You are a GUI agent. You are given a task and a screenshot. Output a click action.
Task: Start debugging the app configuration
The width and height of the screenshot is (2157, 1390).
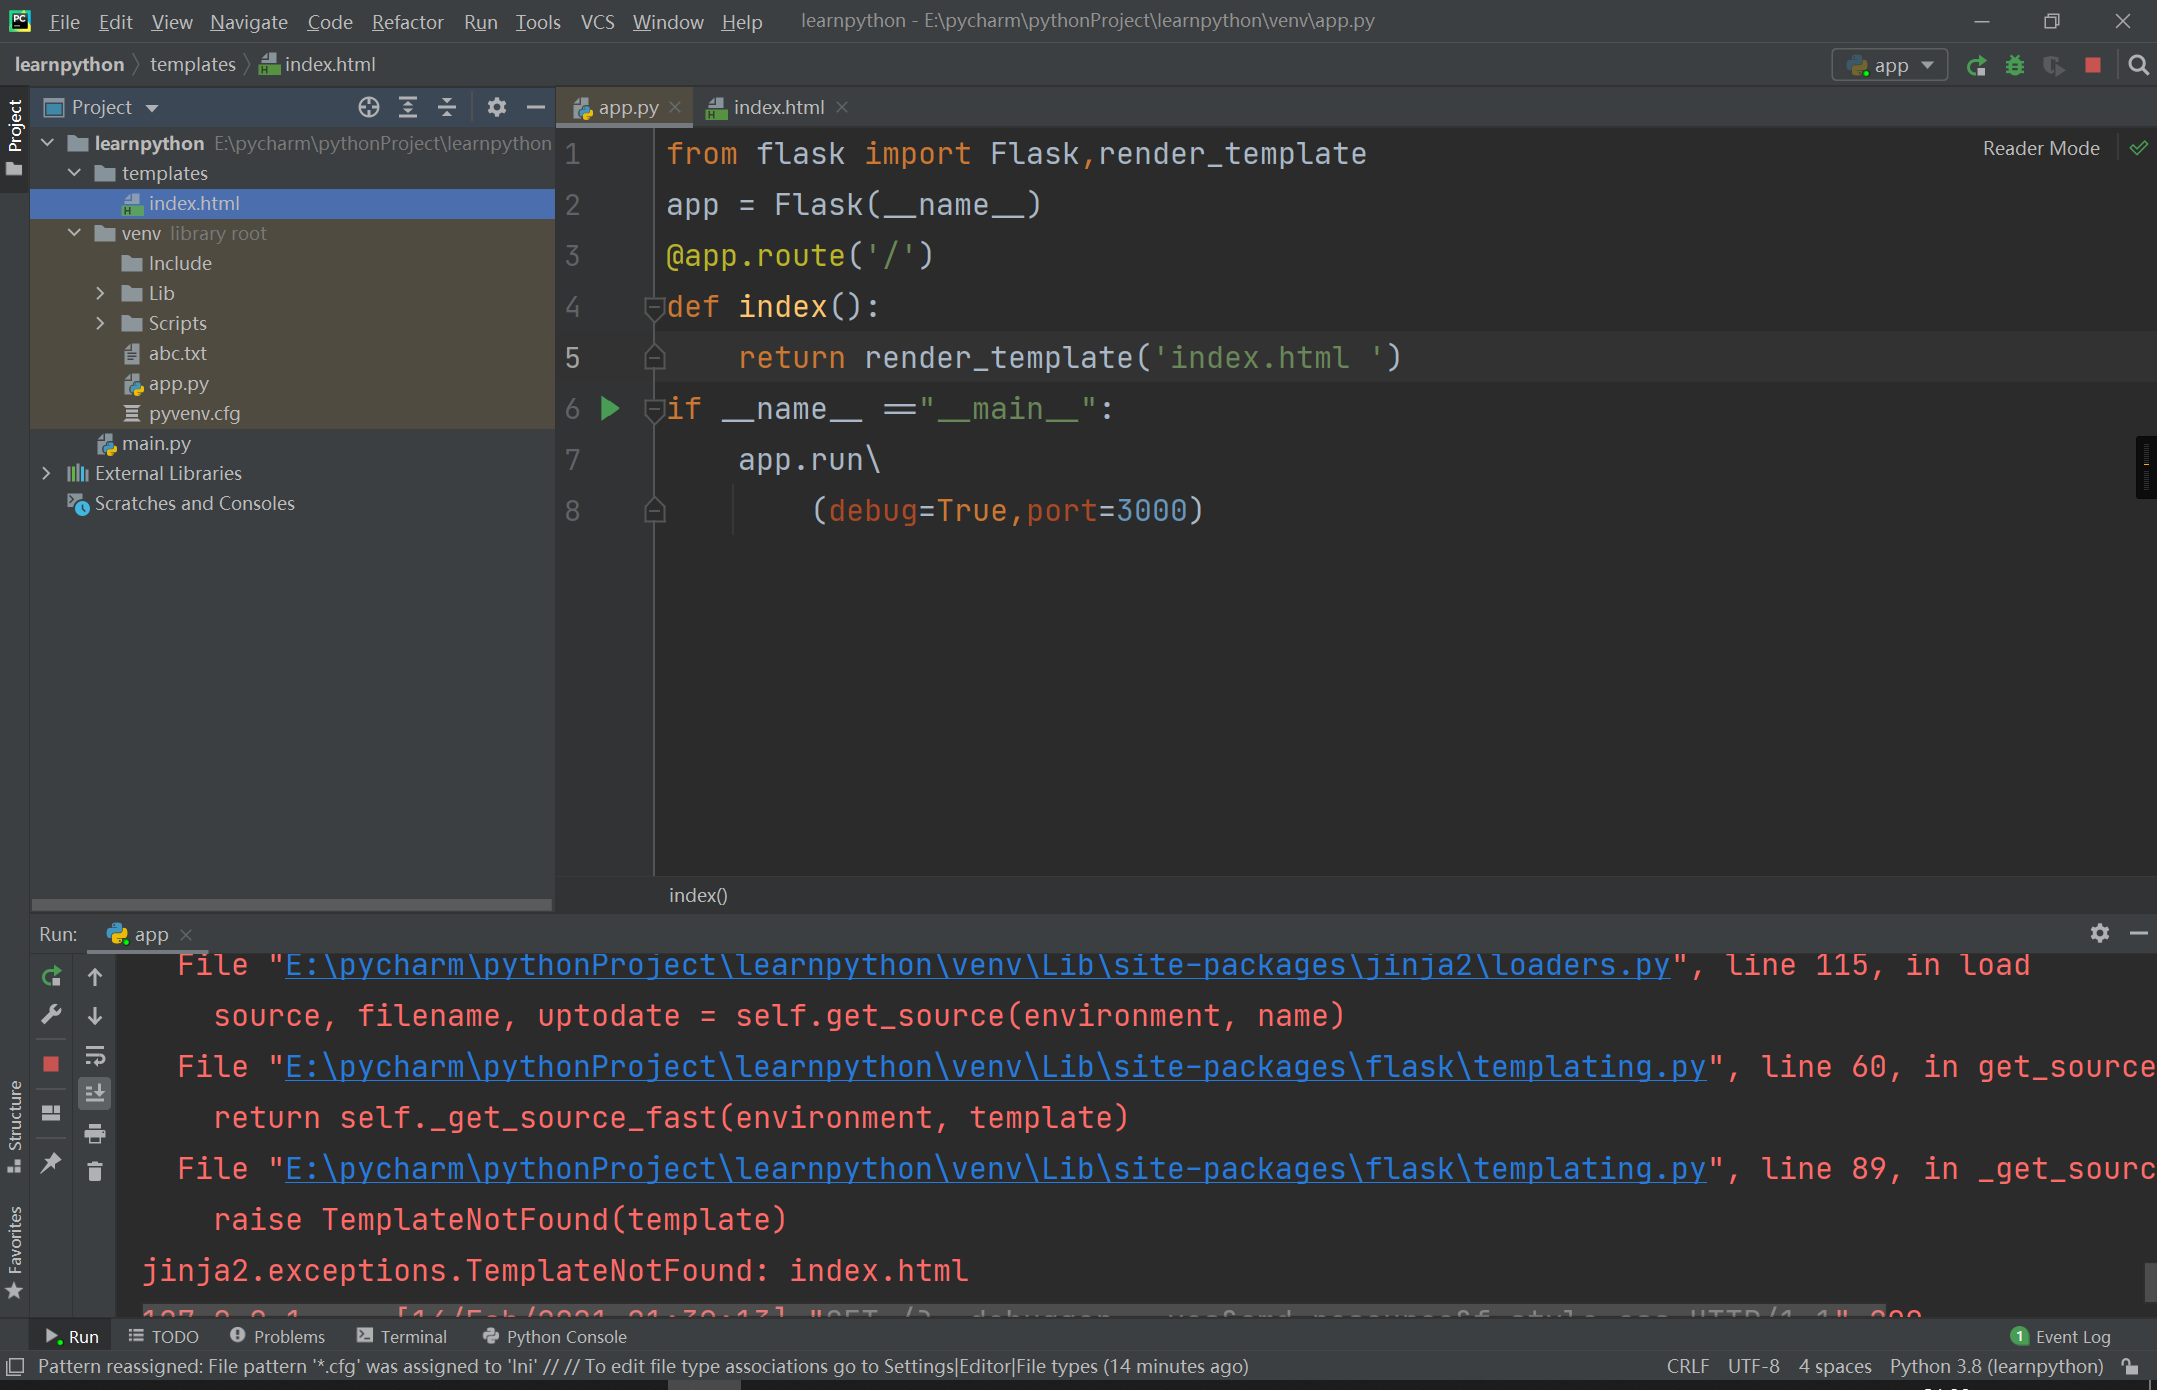click(x=2015, y=64)
